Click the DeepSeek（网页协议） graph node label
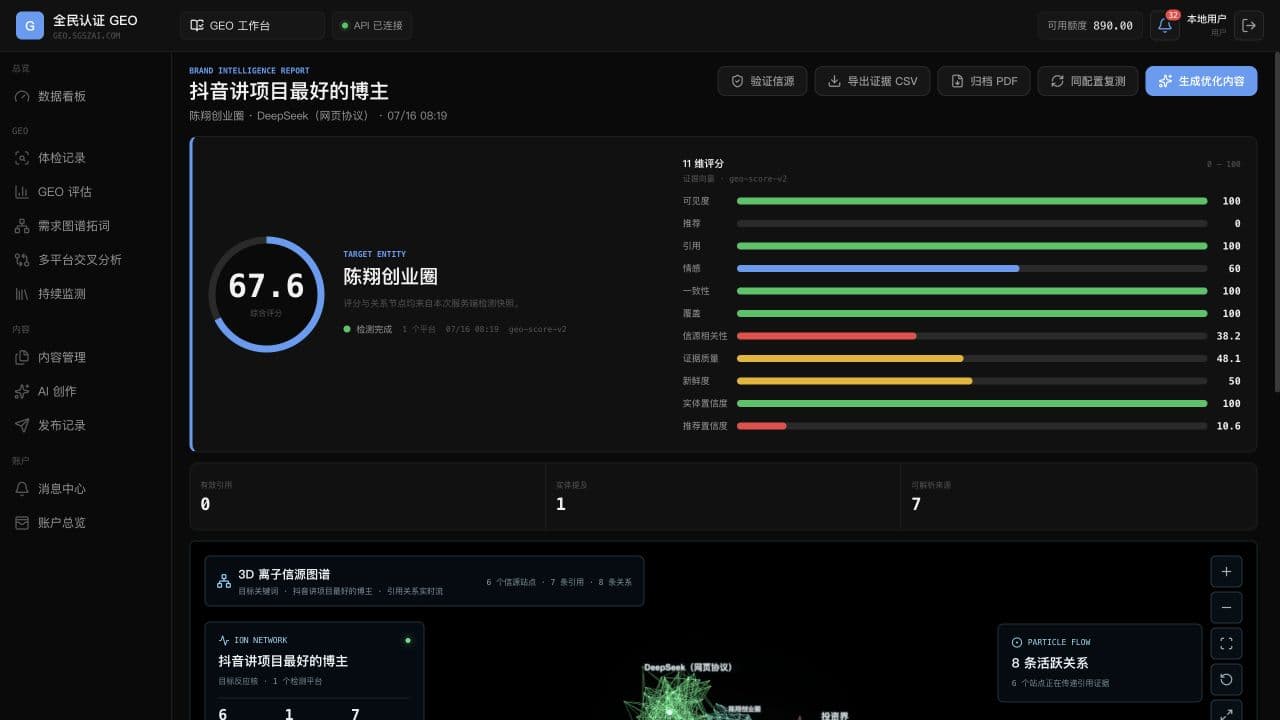The image size is (1280, 720). tap(688, 667)
